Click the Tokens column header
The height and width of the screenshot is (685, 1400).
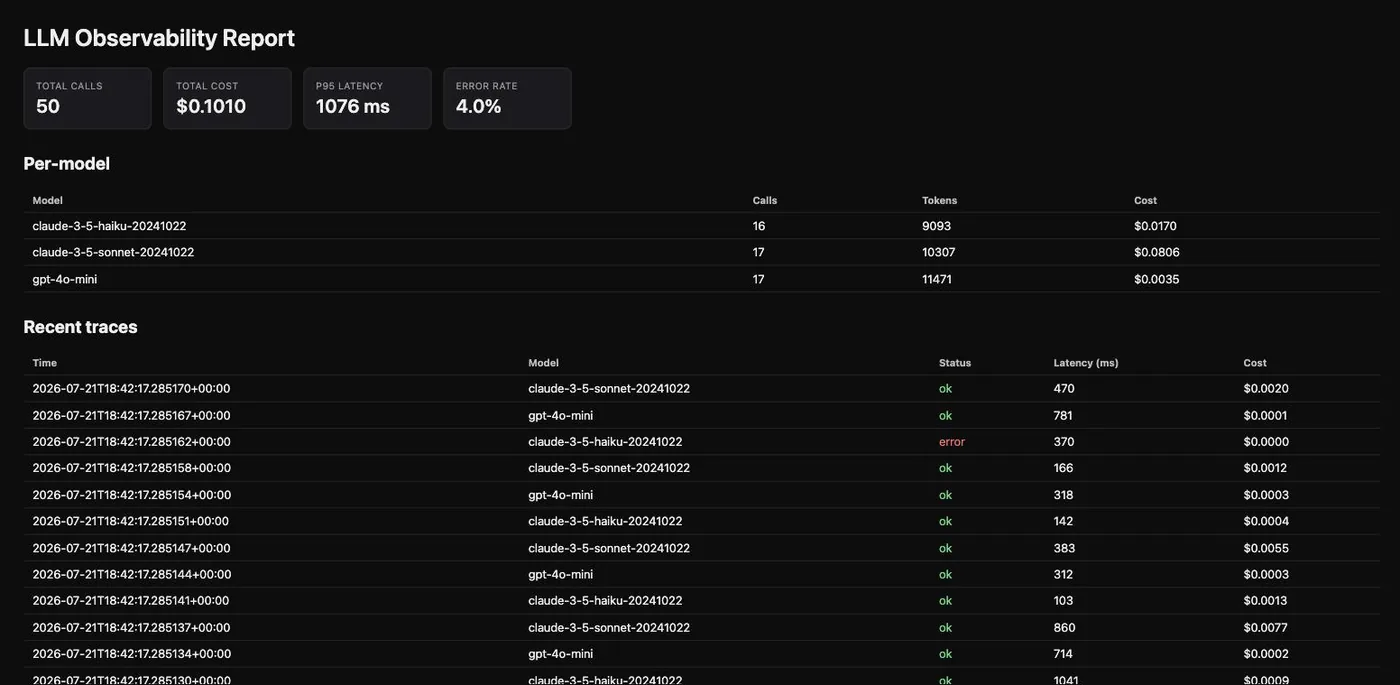[x=939, y=200]
